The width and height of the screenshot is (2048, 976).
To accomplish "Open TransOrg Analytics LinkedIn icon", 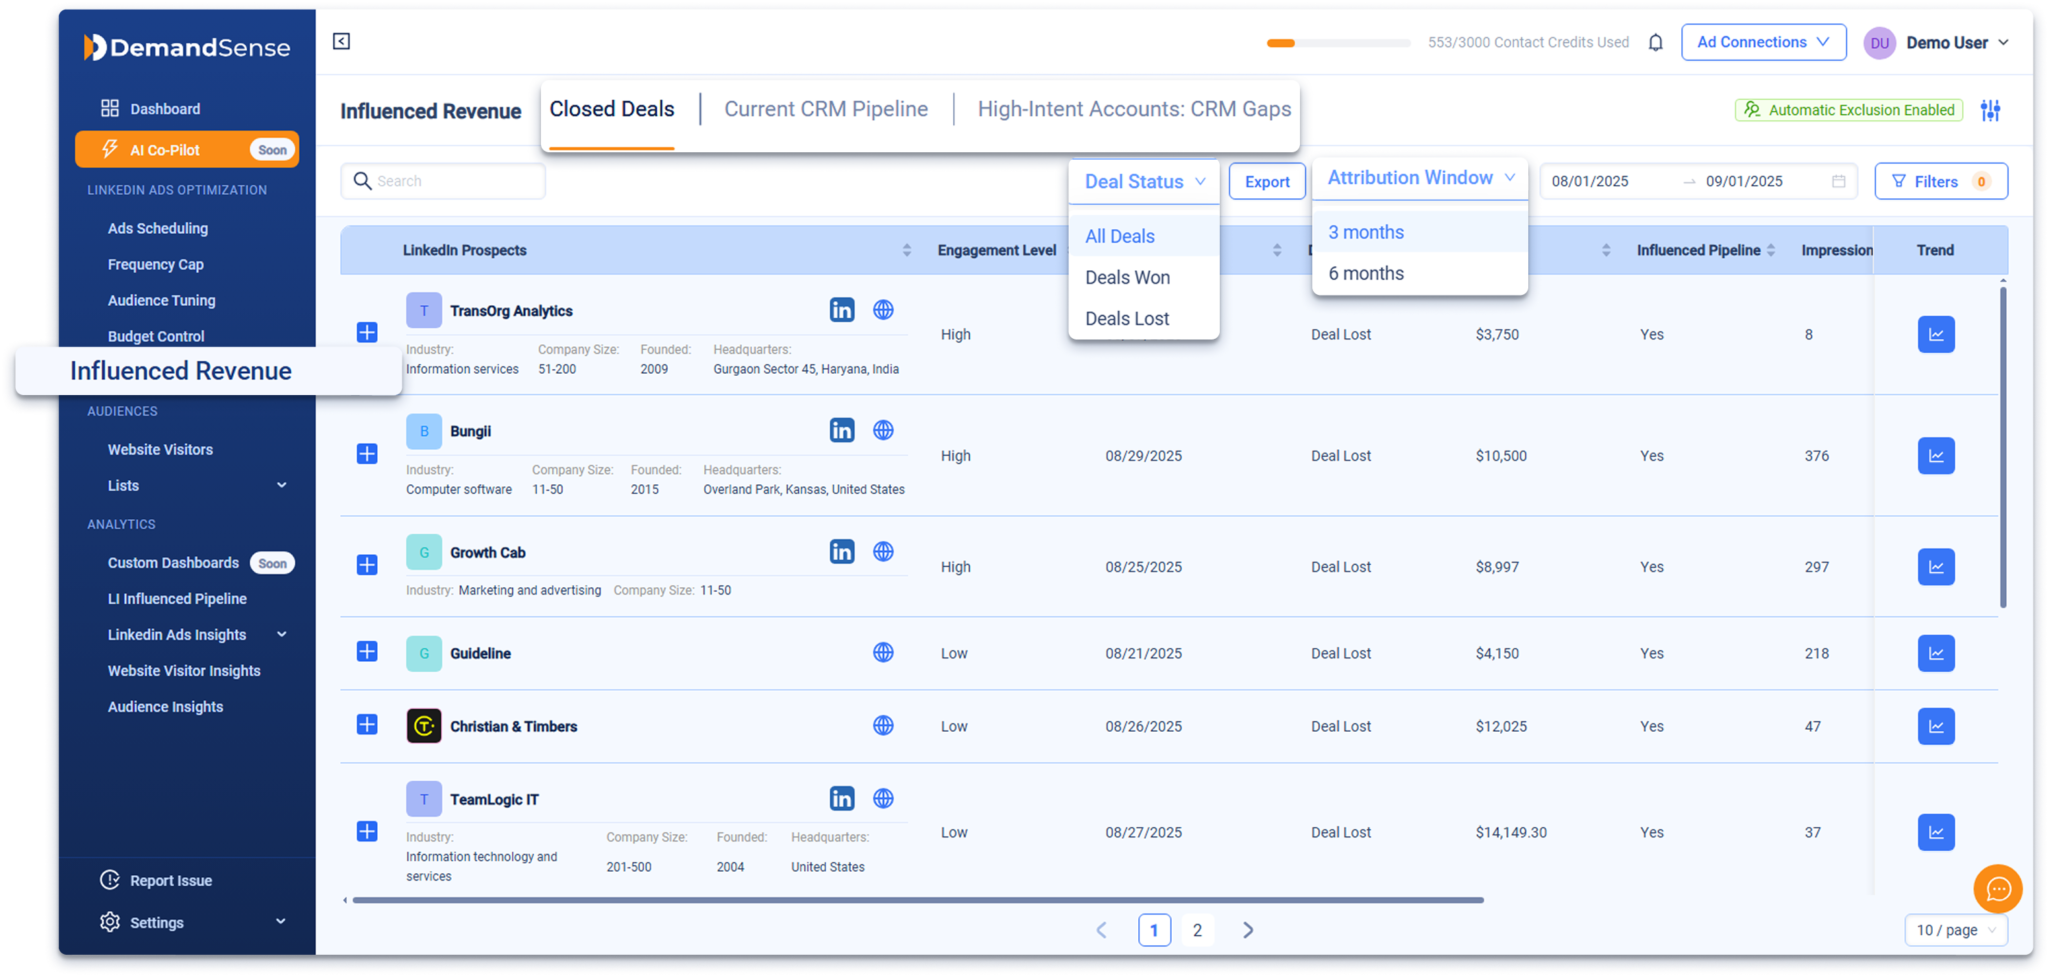I will pyautogui.click(x=842, y=310).
